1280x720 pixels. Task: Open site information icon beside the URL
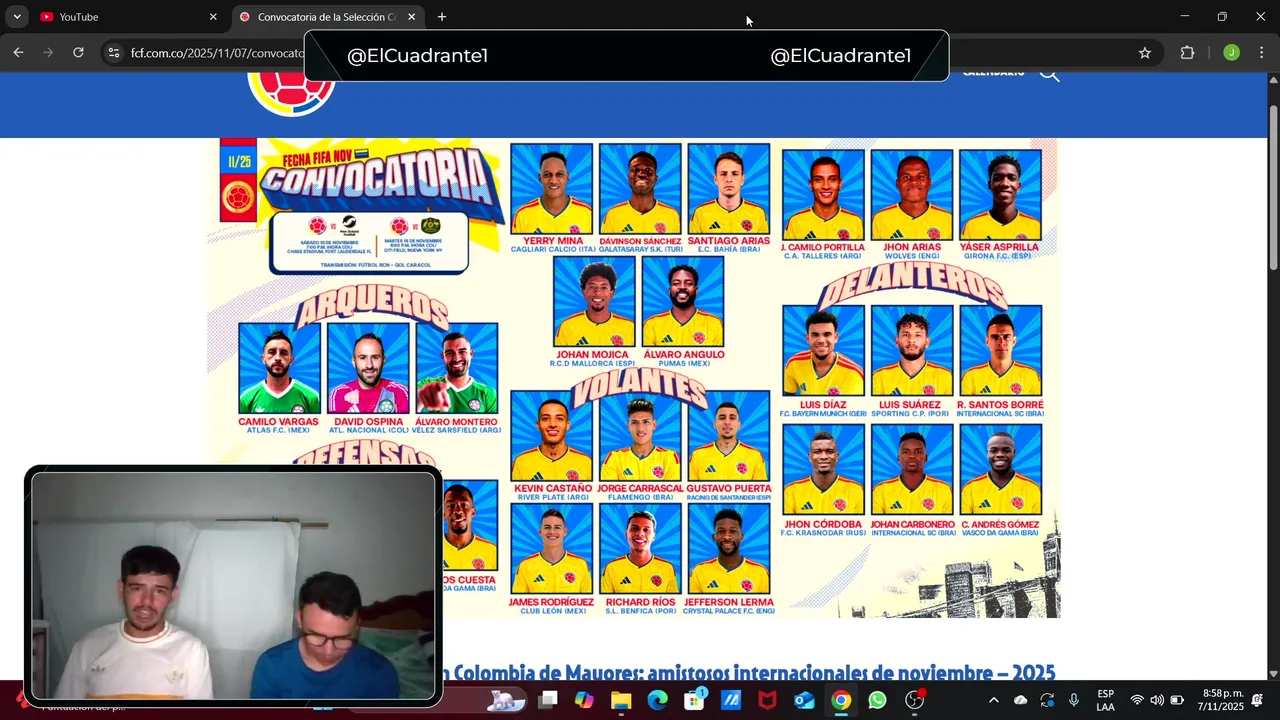click(x=113, y=53)
